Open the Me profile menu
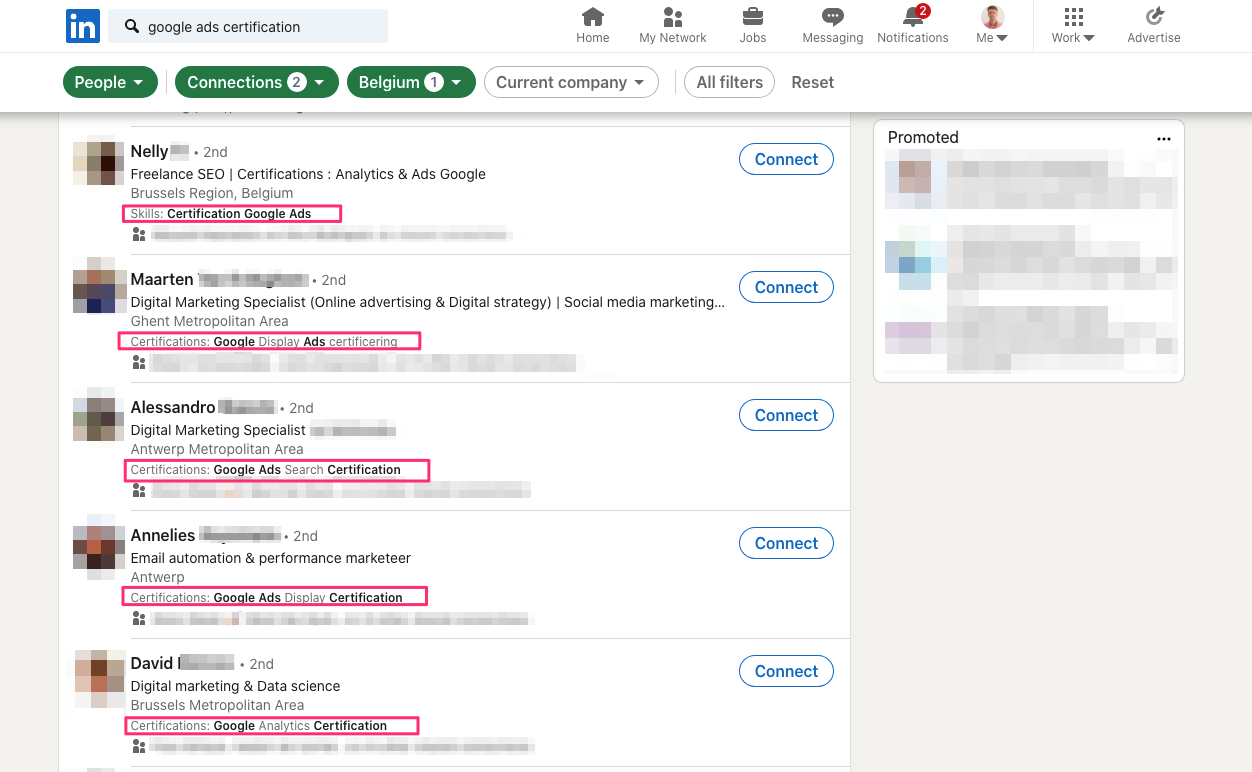 tap(992, 26)
